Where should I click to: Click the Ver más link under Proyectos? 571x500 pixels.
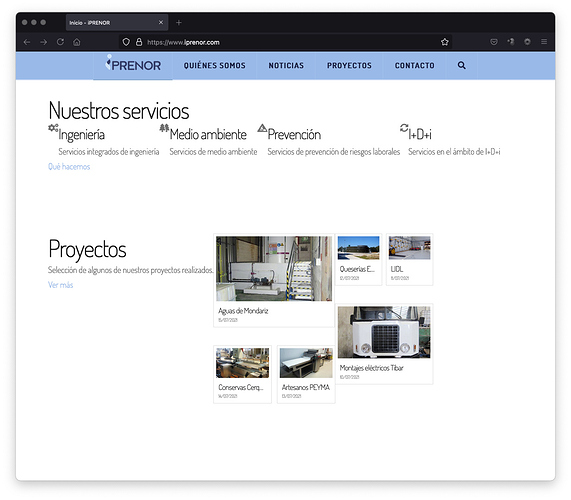(x=60, y=285)
